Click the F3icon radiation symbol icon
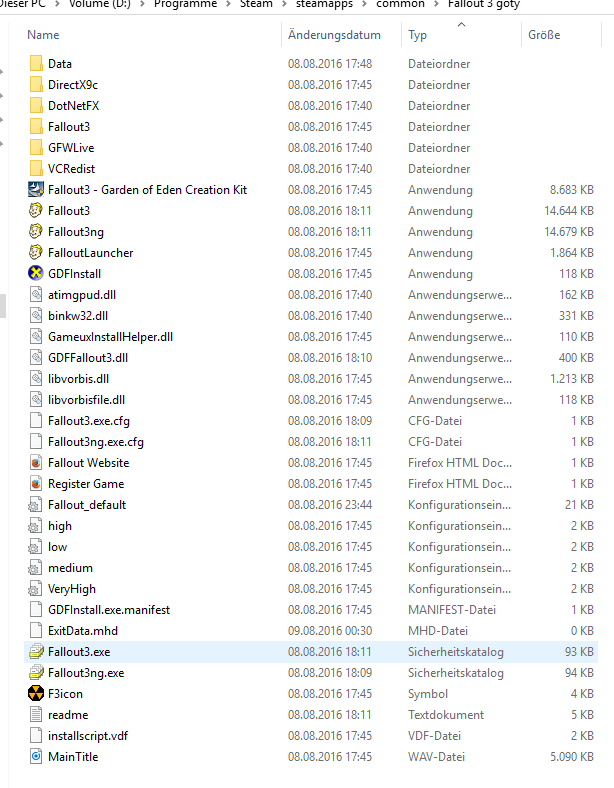Viewport: 614px width, 788px height. 36,694
